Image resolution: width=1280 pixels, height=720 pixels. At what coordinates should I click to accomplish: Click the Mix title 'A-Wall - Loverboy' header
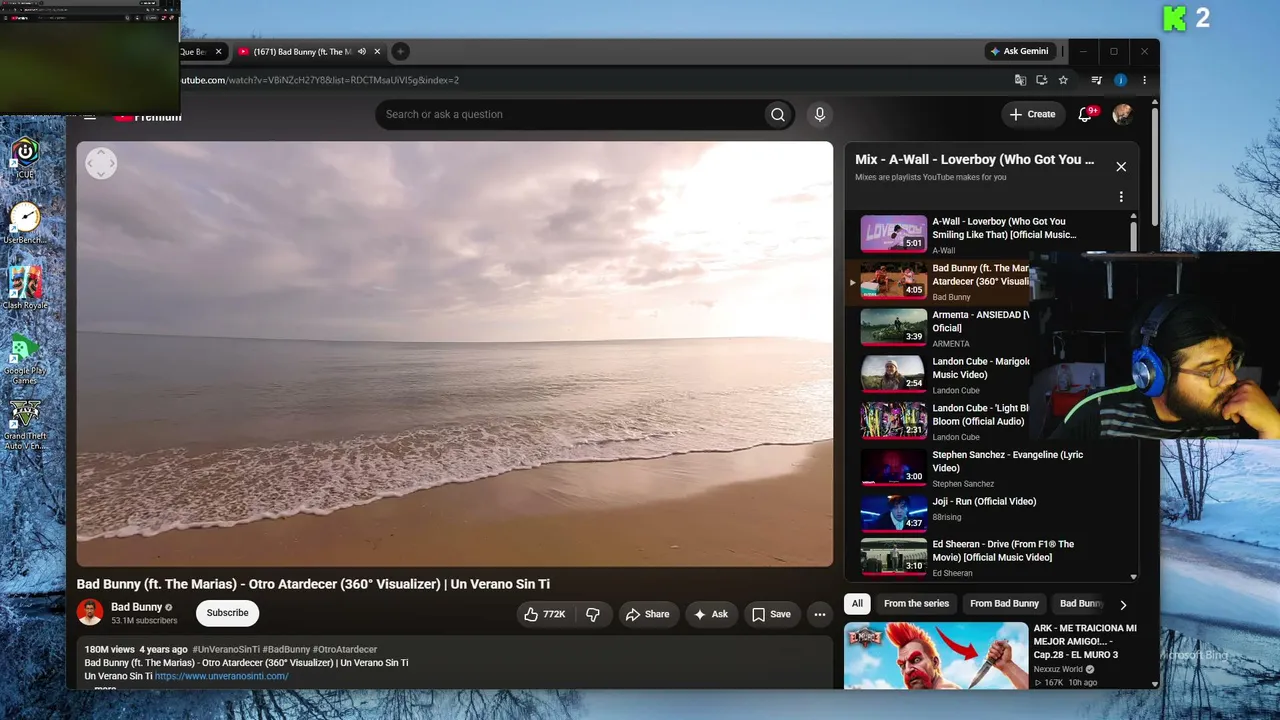(975, 160)
